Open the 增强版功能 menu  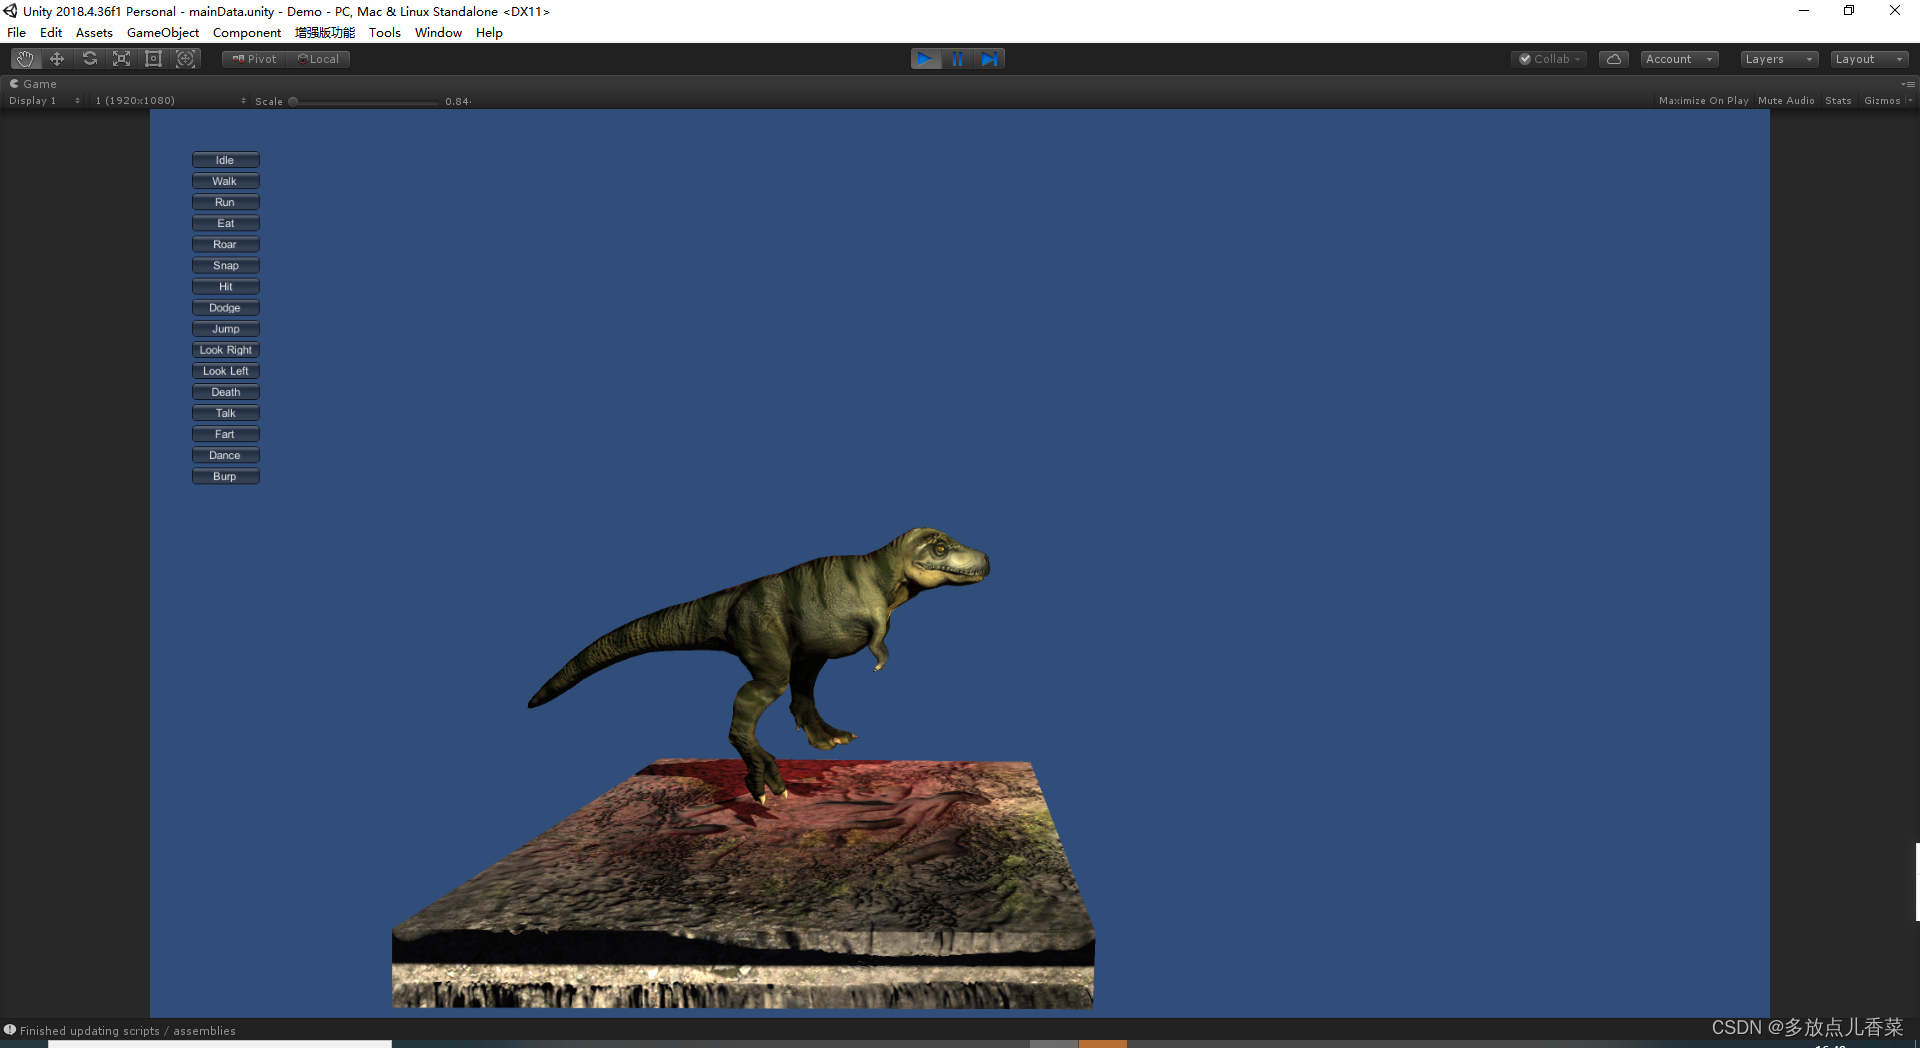pyautogui.click(x=325, y=33)
